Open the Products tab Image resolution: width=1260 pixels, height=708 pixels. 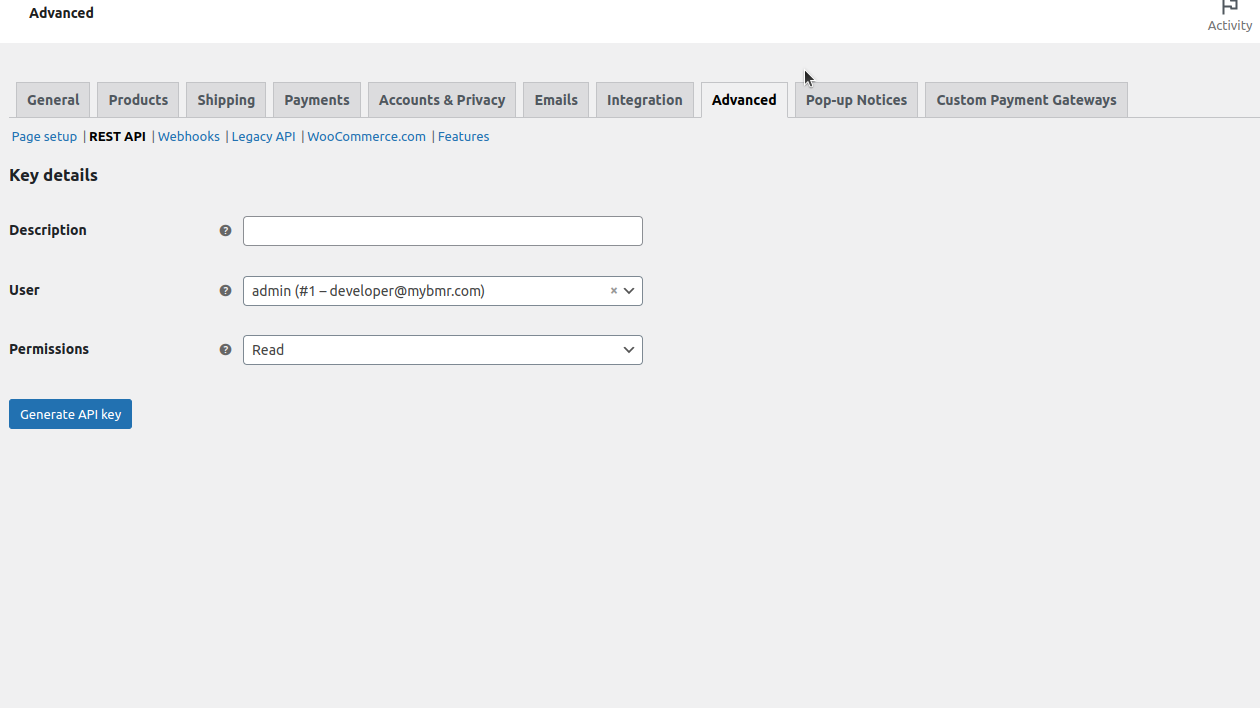point(138,100)
